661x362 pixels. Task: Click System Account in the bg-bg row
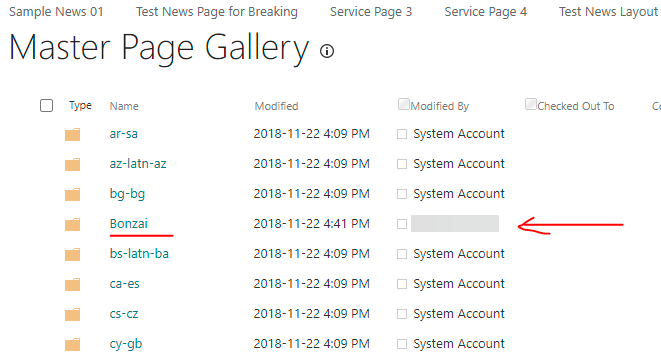click(x=459, y=193)
